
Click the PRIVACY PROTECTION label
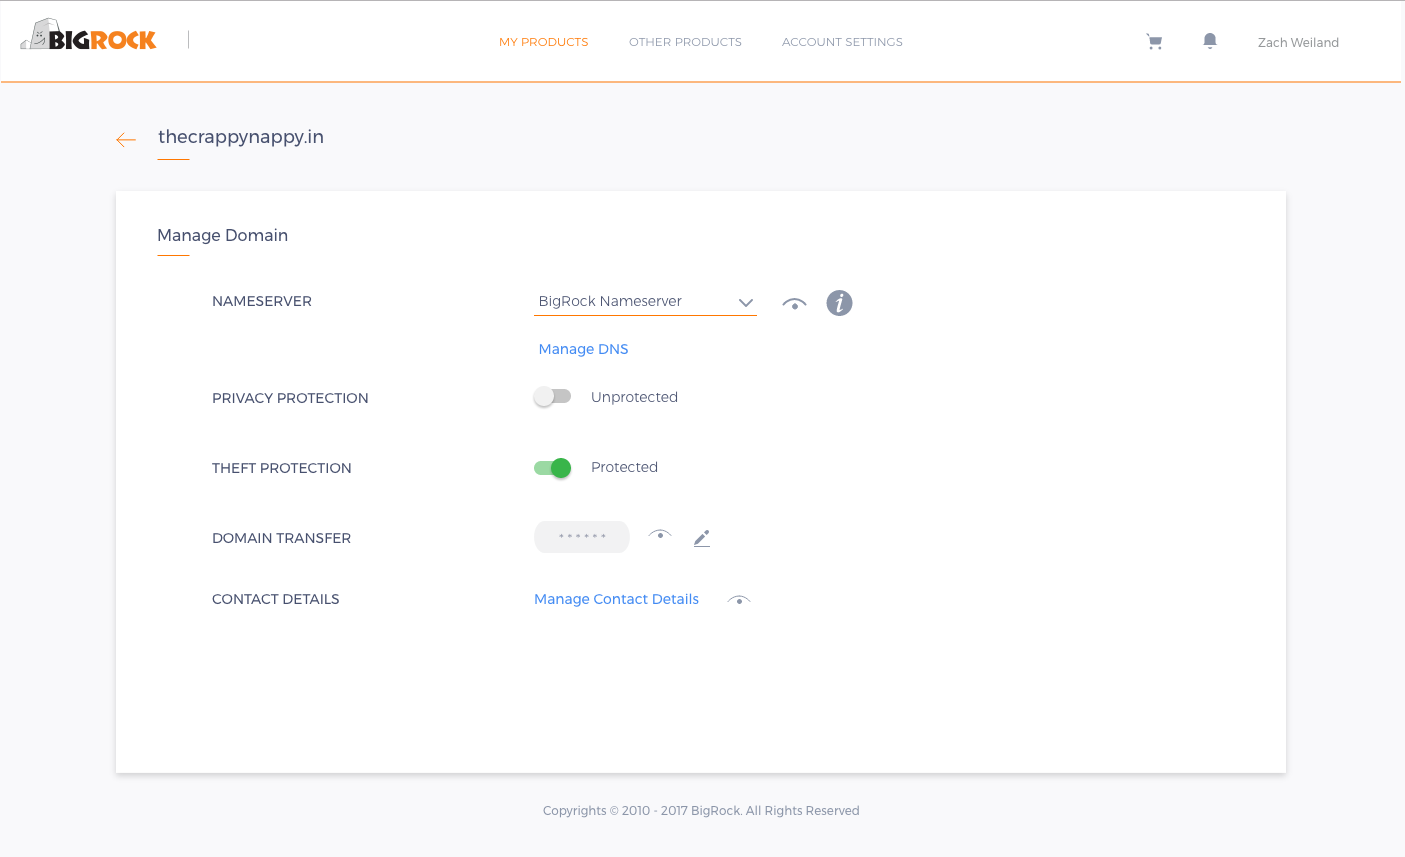(x=290, y=398)
